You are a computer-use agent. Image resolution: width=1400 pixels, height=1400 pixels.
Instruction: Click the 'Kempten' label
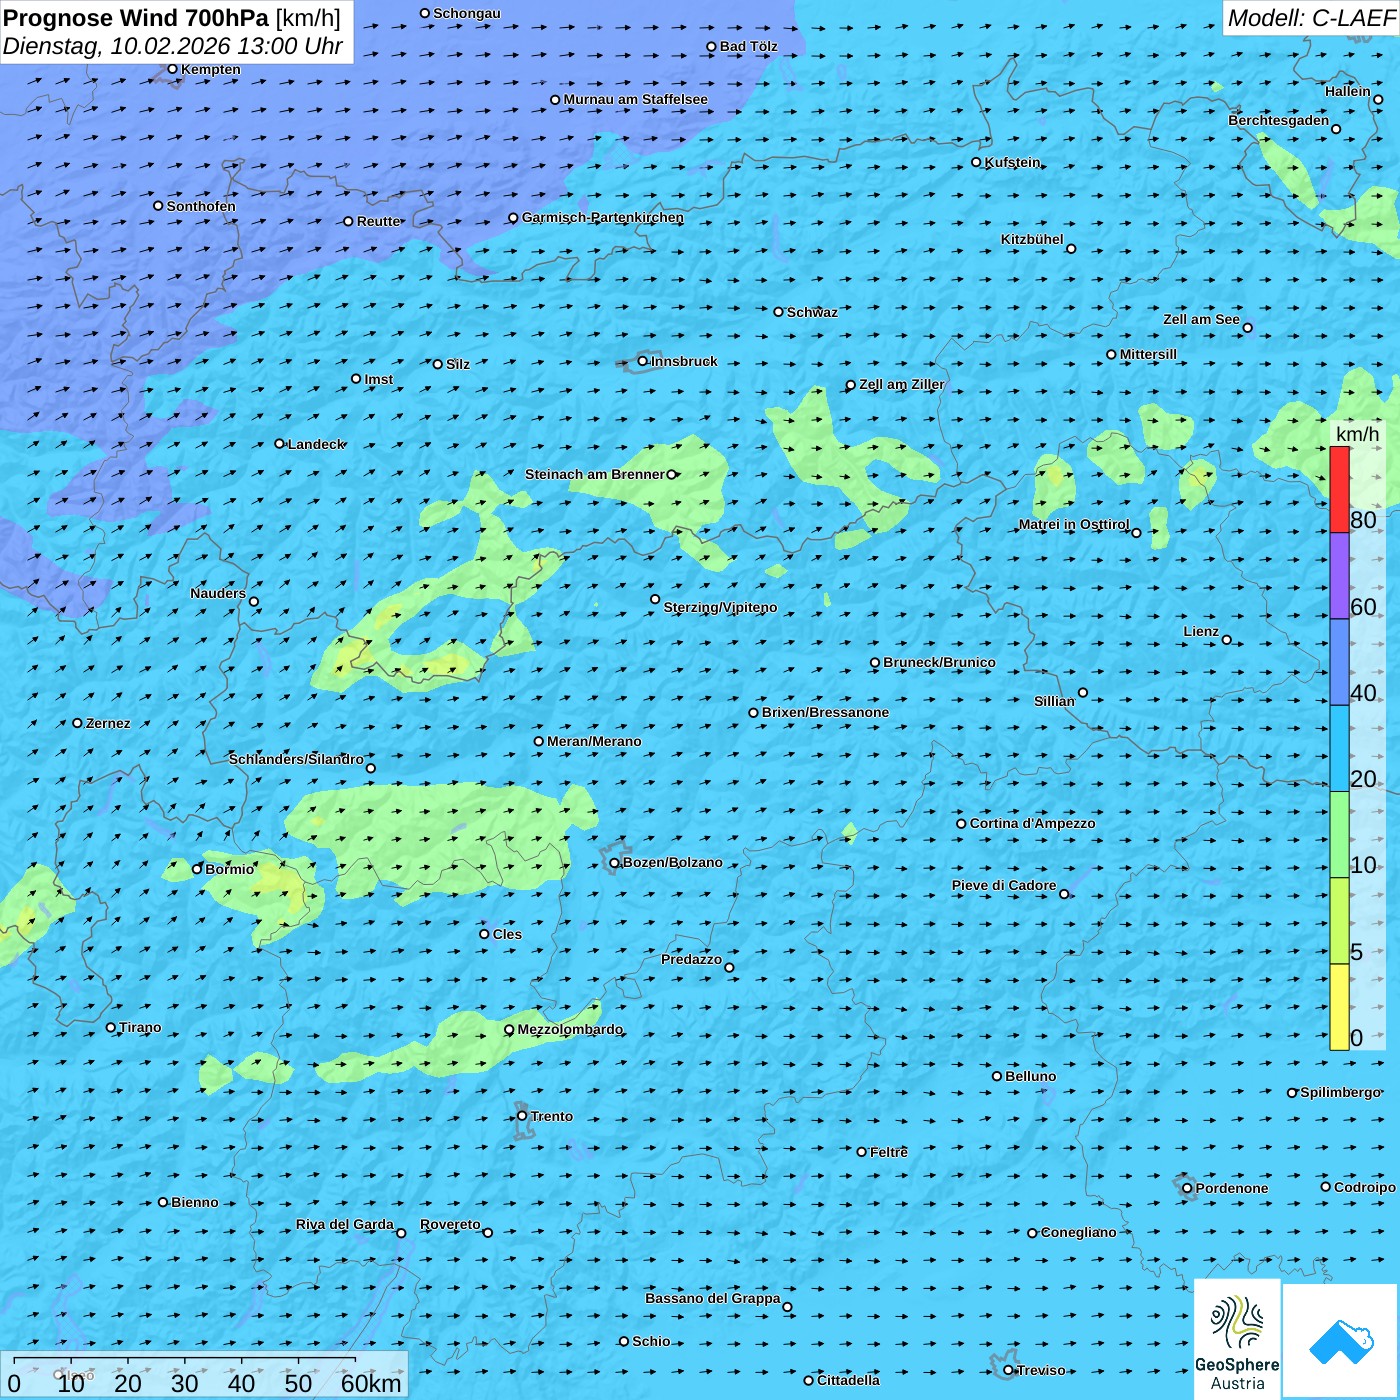click(x=210, y=69)
